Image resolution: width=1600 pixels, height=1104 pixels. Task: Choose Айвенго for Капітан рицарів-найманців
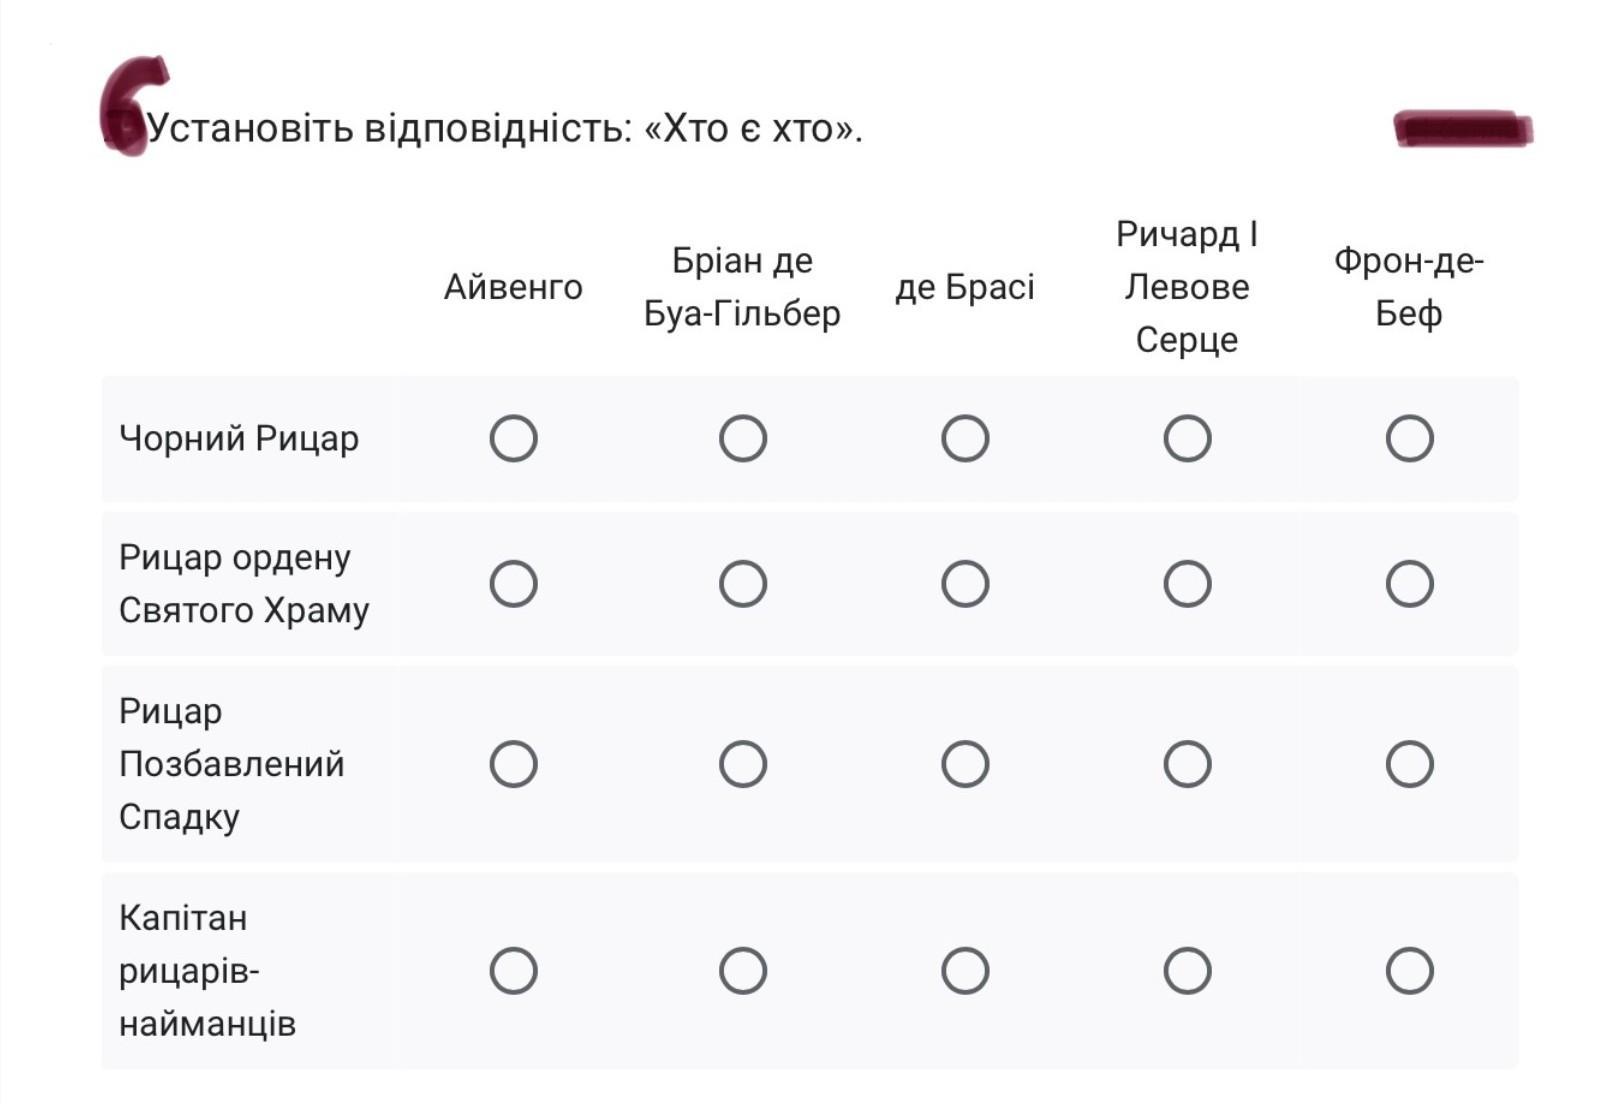513,970
